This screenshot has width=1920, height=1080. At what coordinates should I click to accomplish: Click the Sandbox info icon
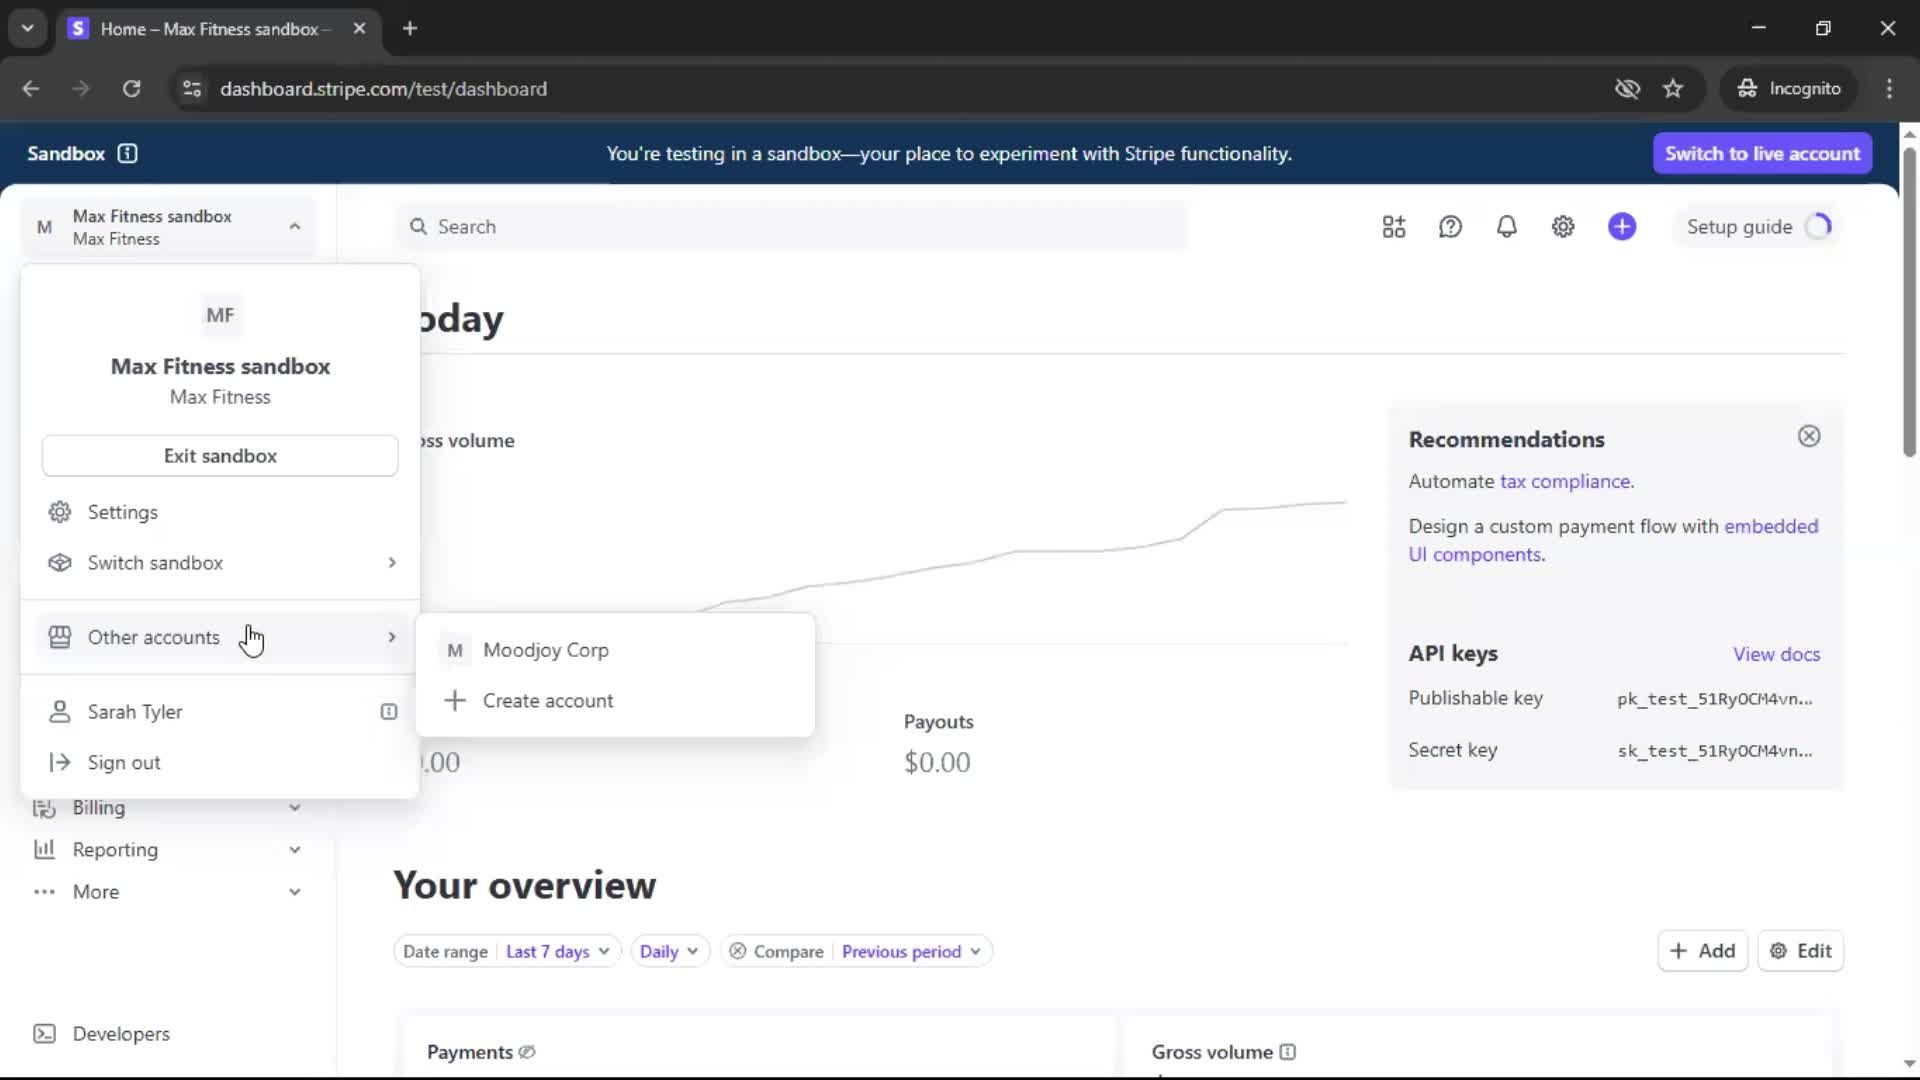[127, 153]
